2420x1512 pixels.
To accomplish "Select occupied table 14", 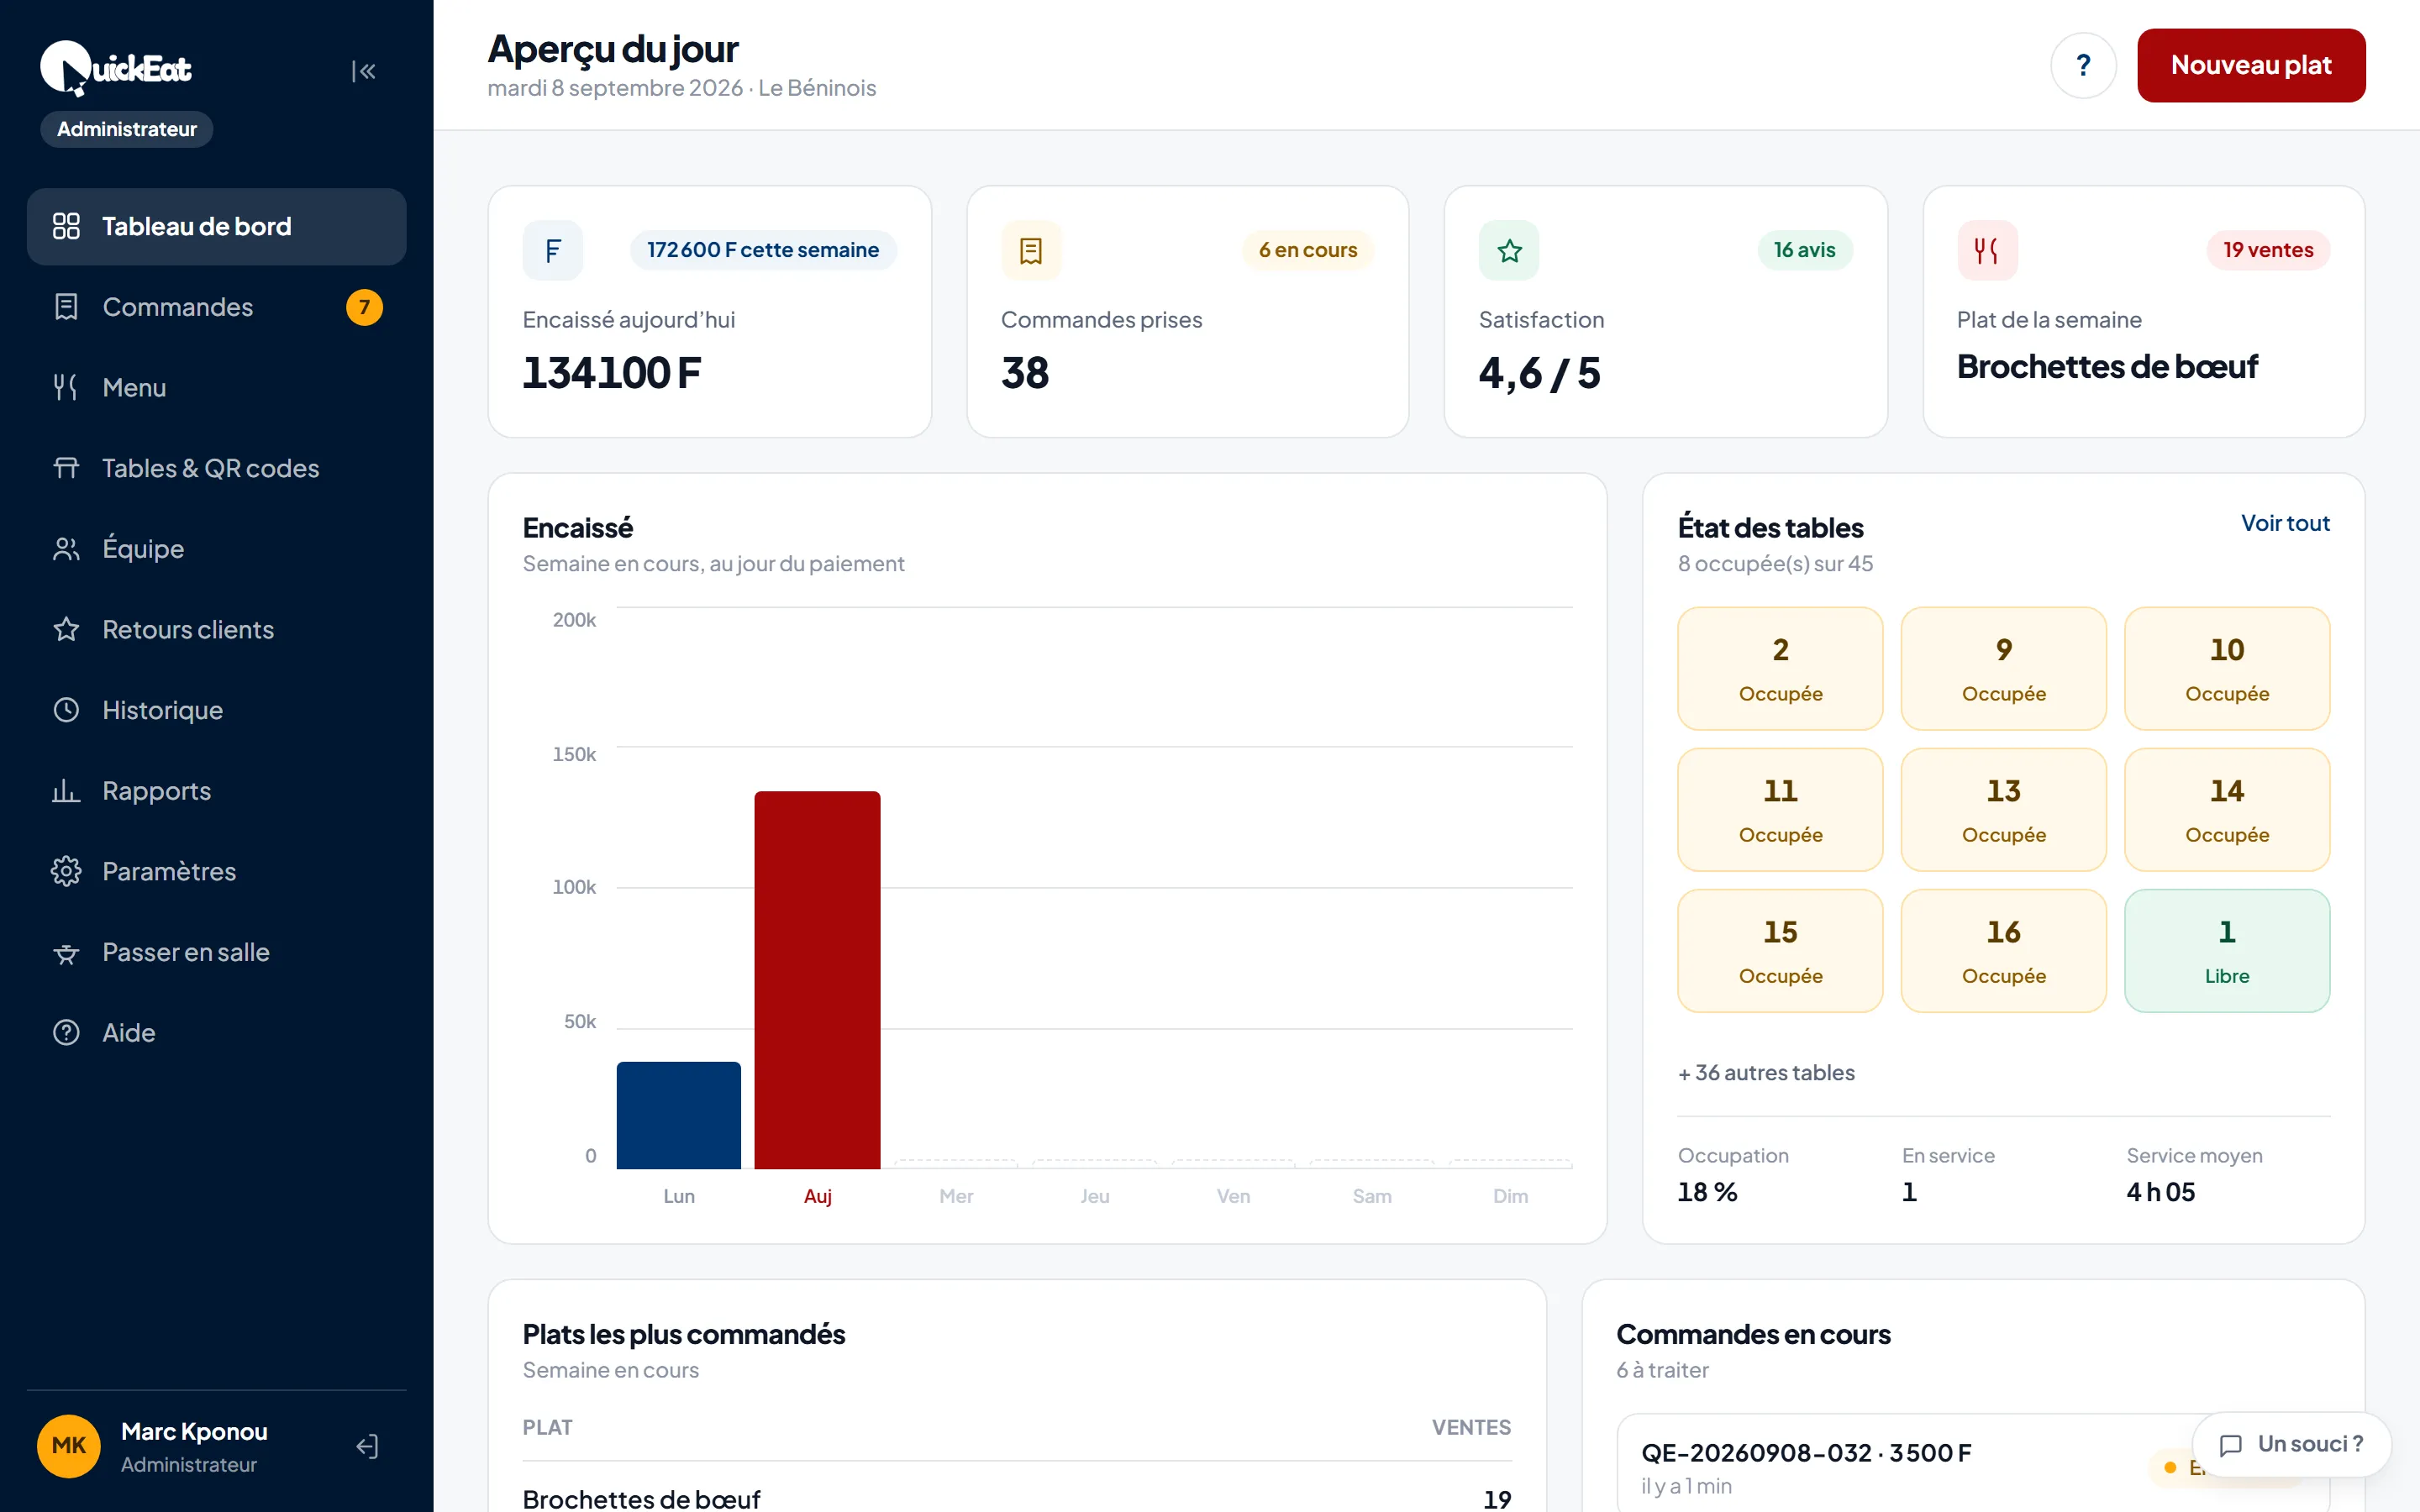I will tap(2227, 810).
